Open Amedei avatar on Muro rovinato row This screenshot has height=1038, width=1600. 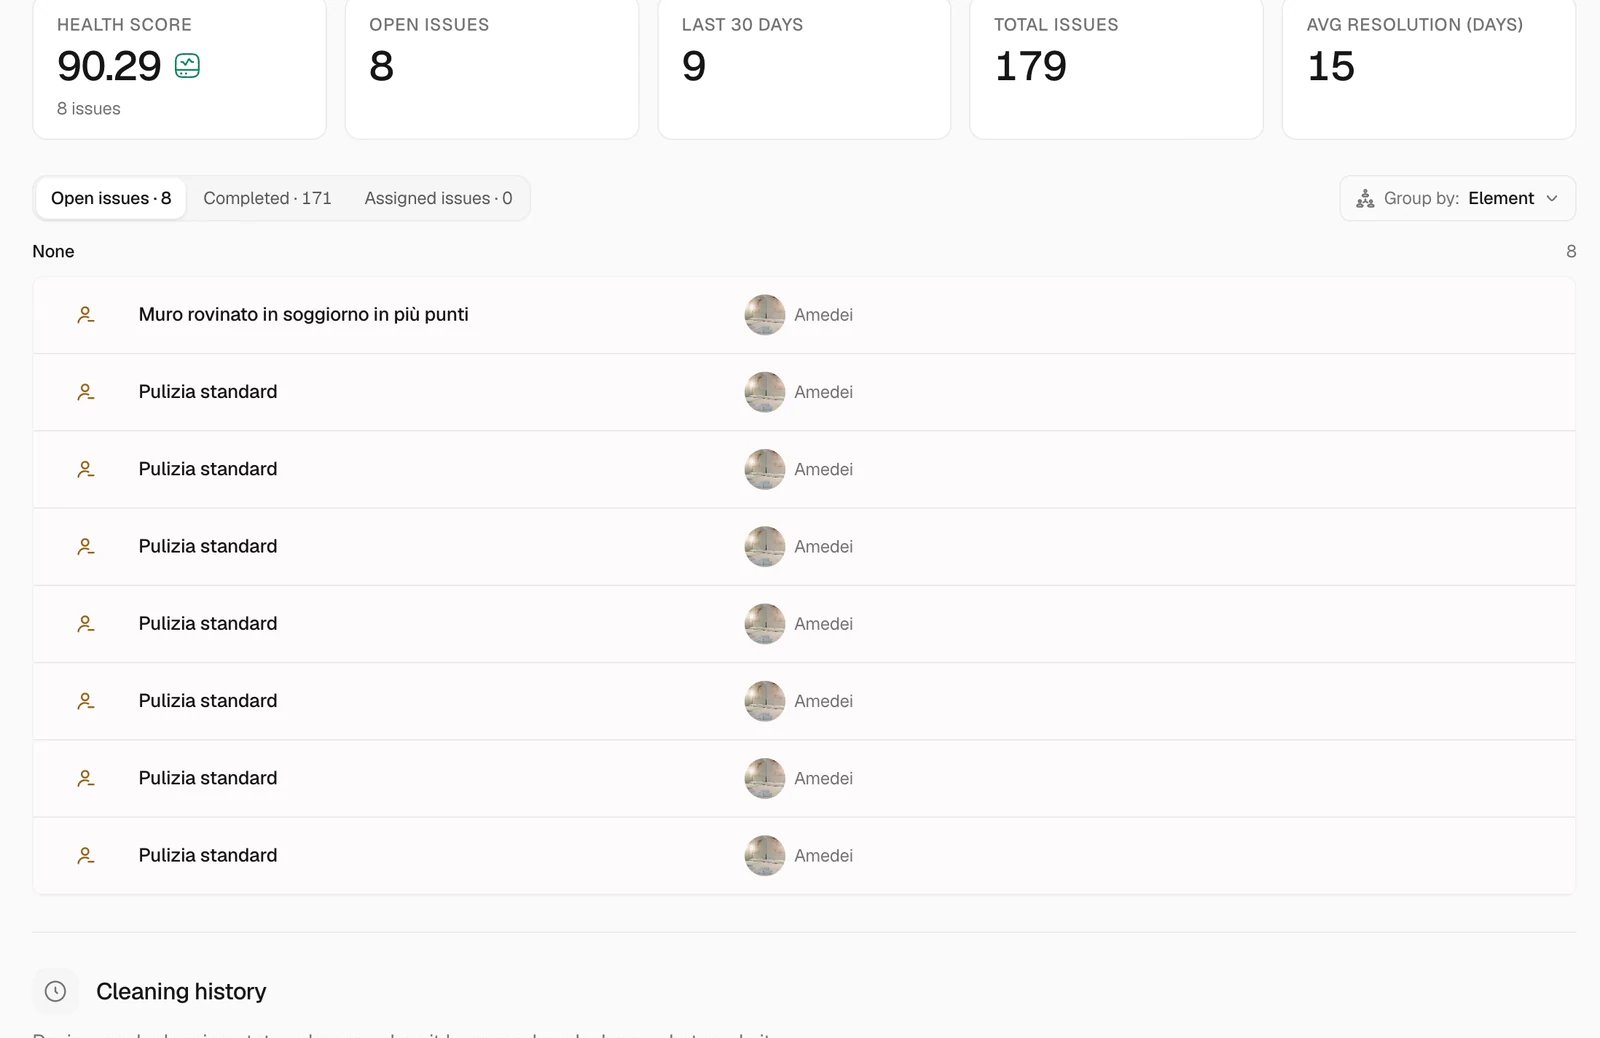click(765, 315)
